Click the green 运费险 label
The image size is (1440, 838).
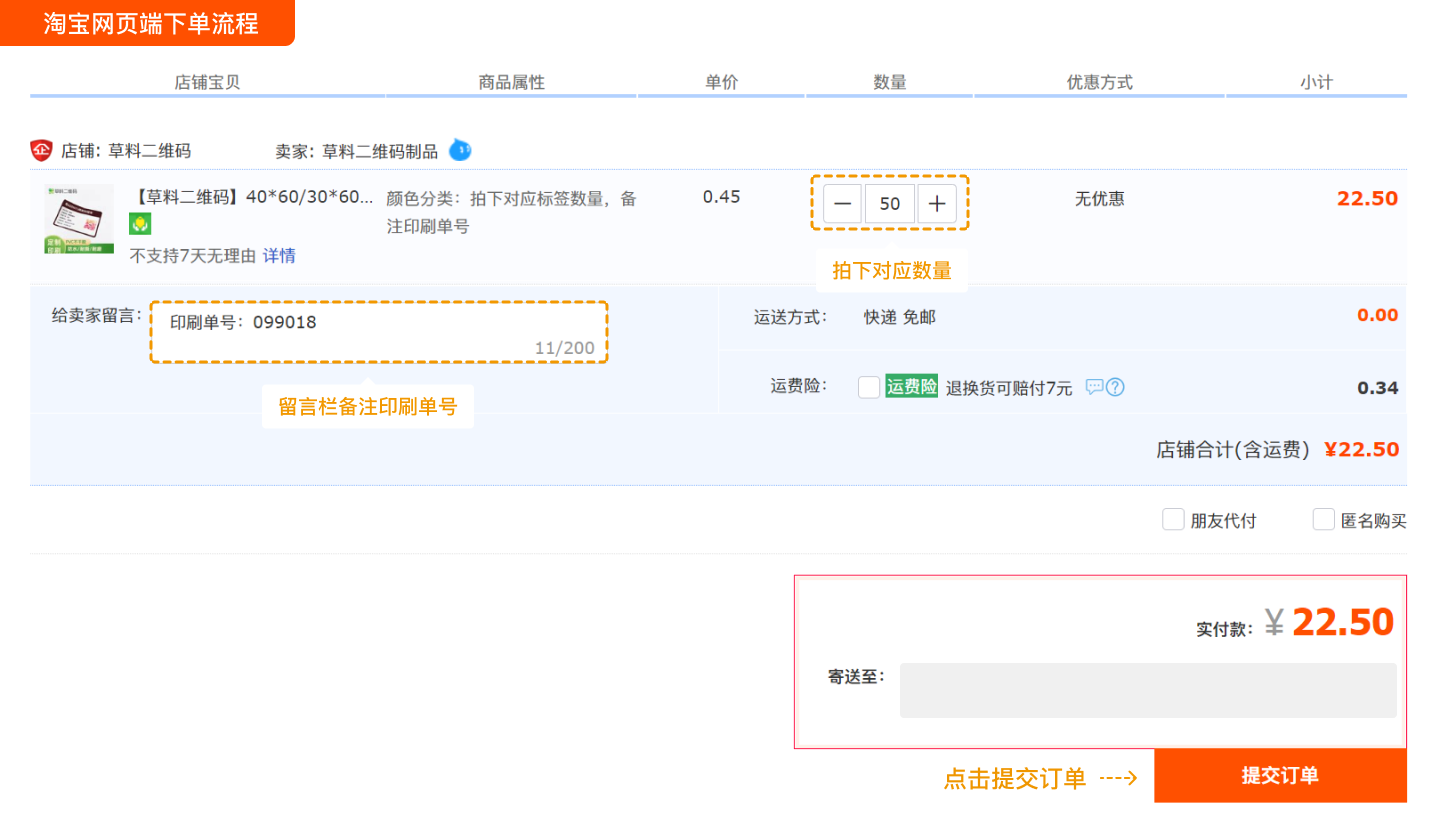click(911, 387)
